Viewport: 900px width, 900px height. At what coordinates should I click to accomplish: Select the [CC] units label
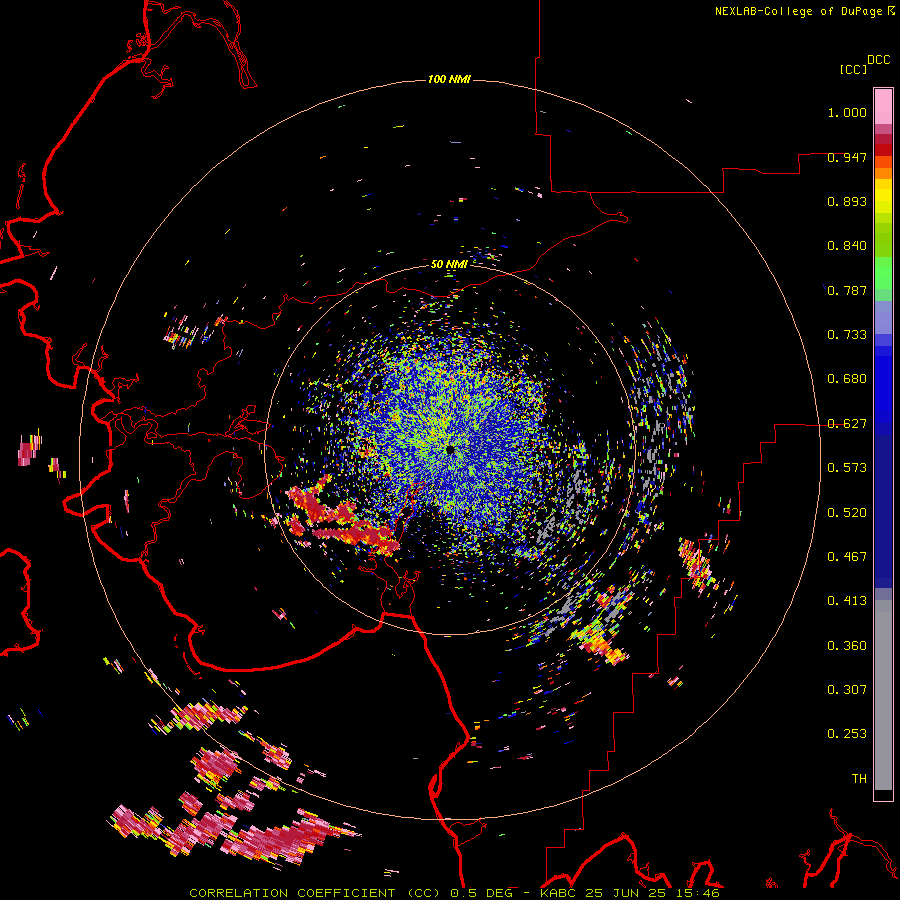tap(853, 69)
